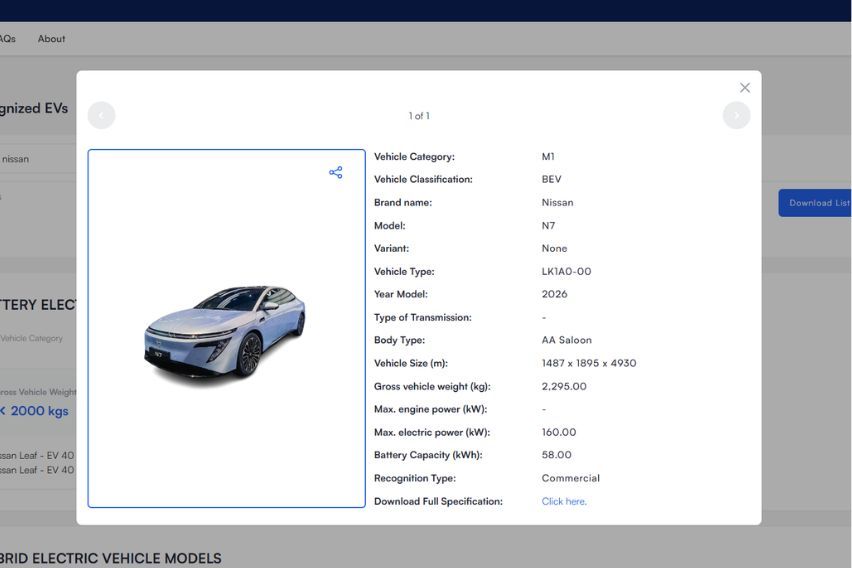
Task: Close the vehicle details popup
Action: pos(744,88)
